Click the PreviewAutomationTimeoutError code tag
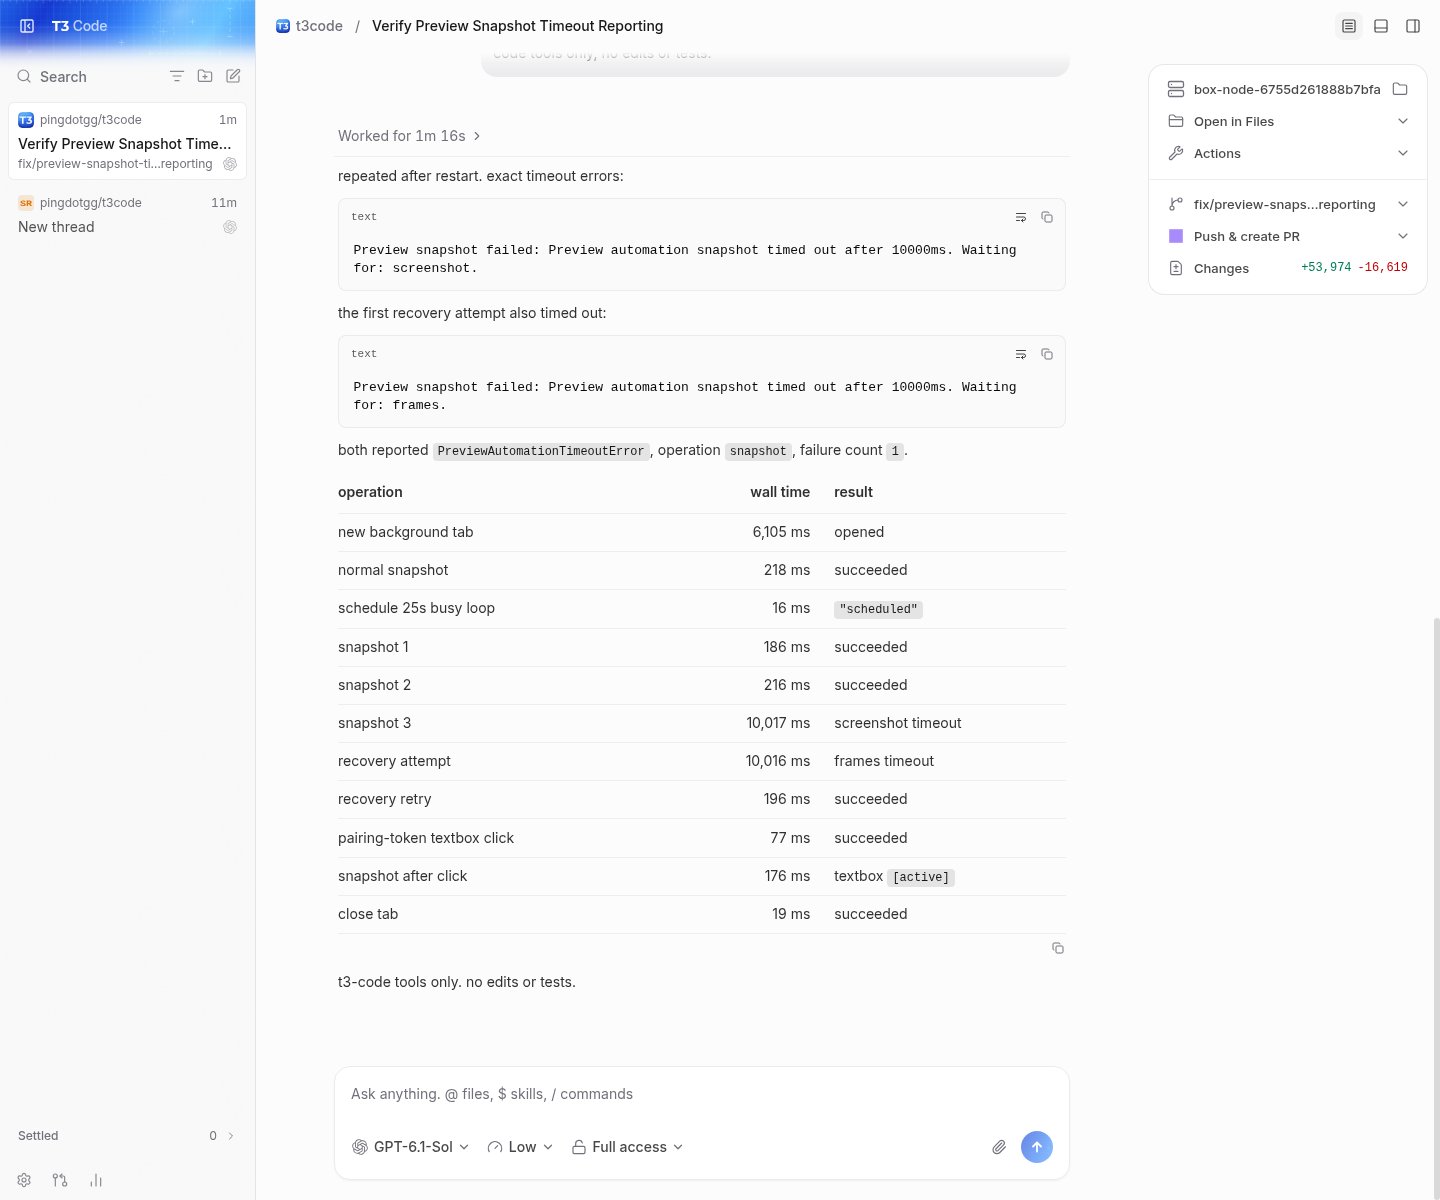1440x1200 pixels. tap(541, 451)
